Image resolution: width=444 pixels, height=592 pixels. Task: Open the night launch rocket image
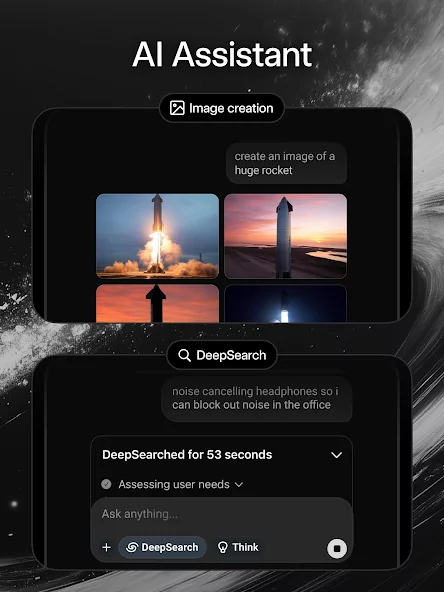pyautogui.click(x=285, y=304)
